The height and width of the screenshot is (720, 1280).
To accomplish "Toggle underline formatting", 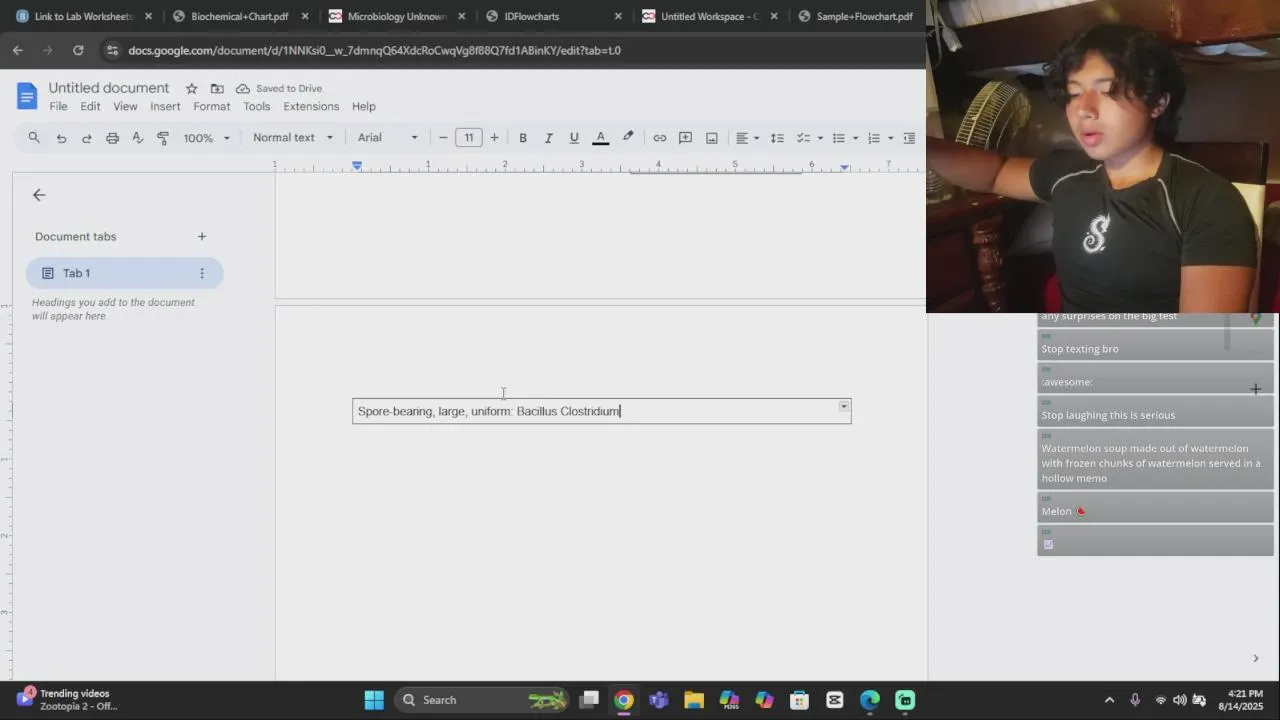I will pyautogui.click(x=574, y=138).
